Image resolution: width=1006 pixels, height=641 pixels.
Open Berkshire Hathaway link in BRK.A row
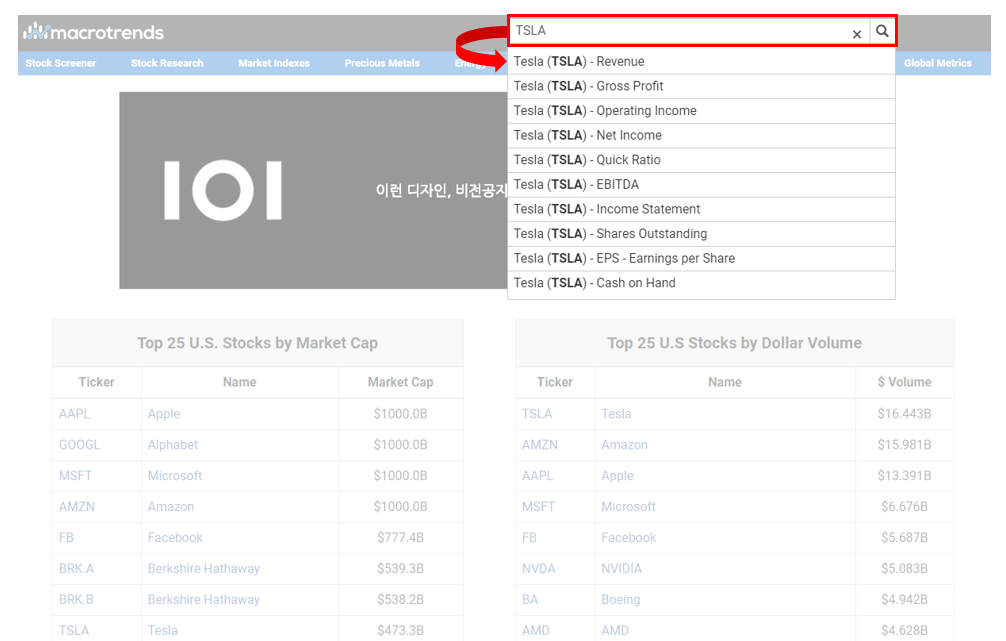[203, 568]
